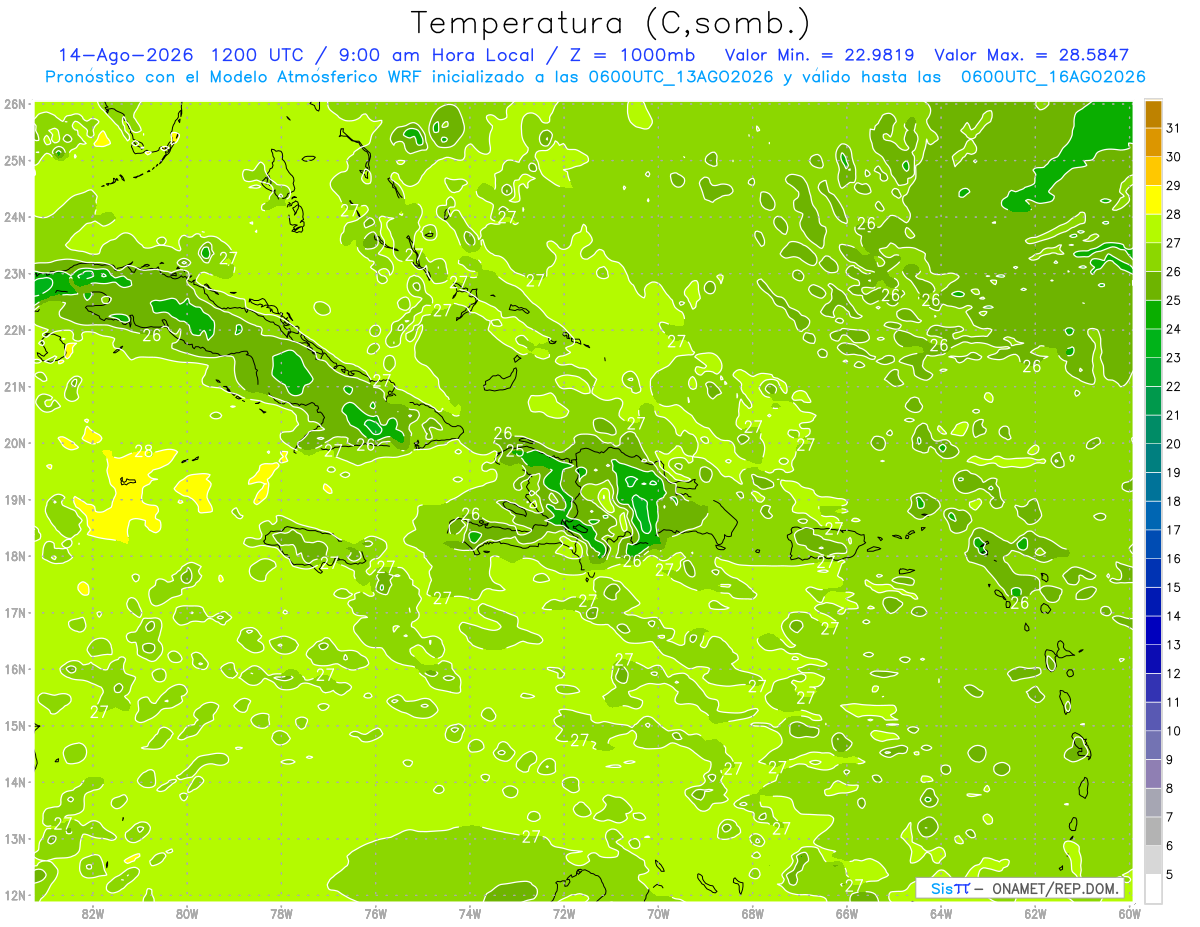1200x927 pixels.
Task: Click the legend value "15"
Action: pyautogui.click(x=1173, y=587)
